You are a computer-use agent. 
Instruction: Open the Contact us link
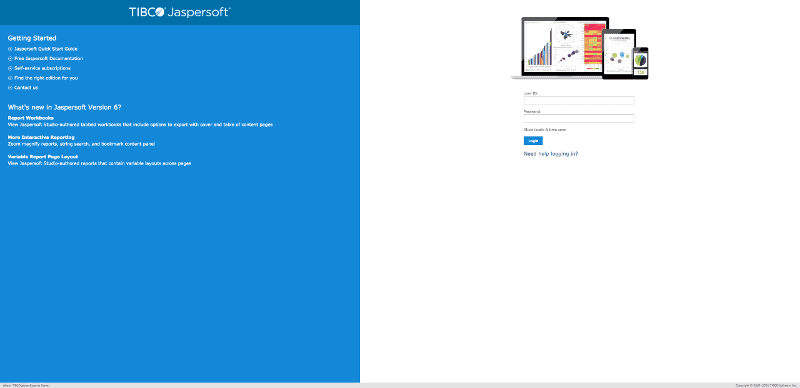(26, 88)
